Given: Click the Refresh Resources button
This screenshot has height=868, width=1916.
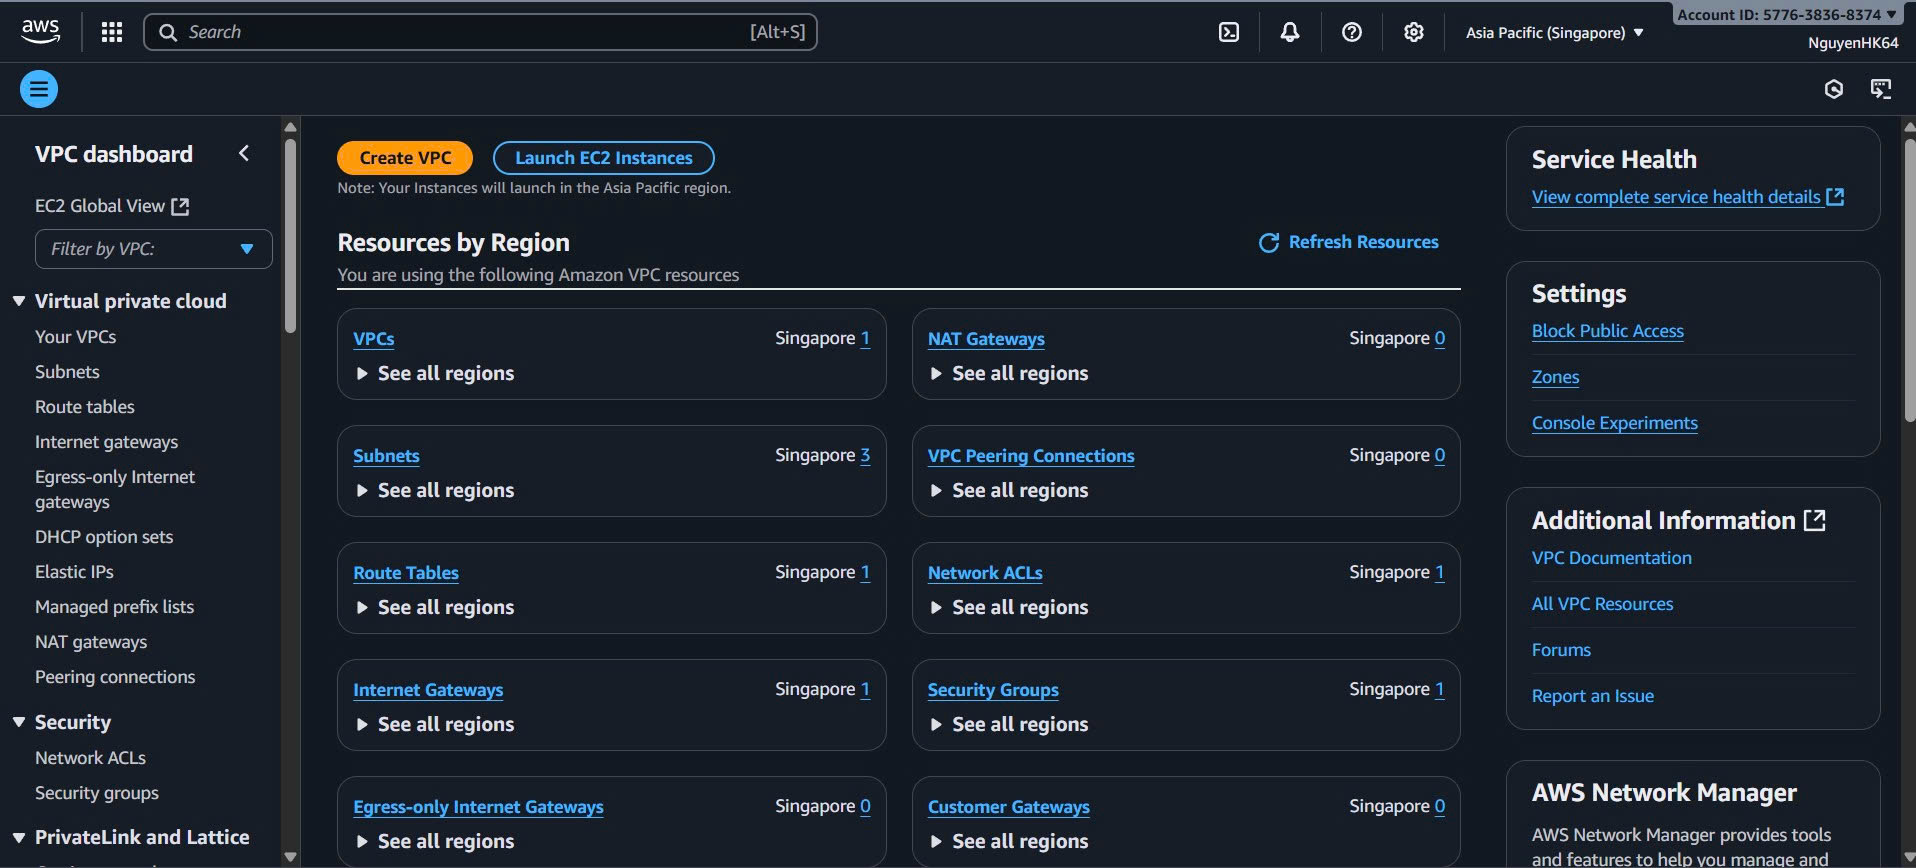Looking at the screenshot, I should (1349, 243).
